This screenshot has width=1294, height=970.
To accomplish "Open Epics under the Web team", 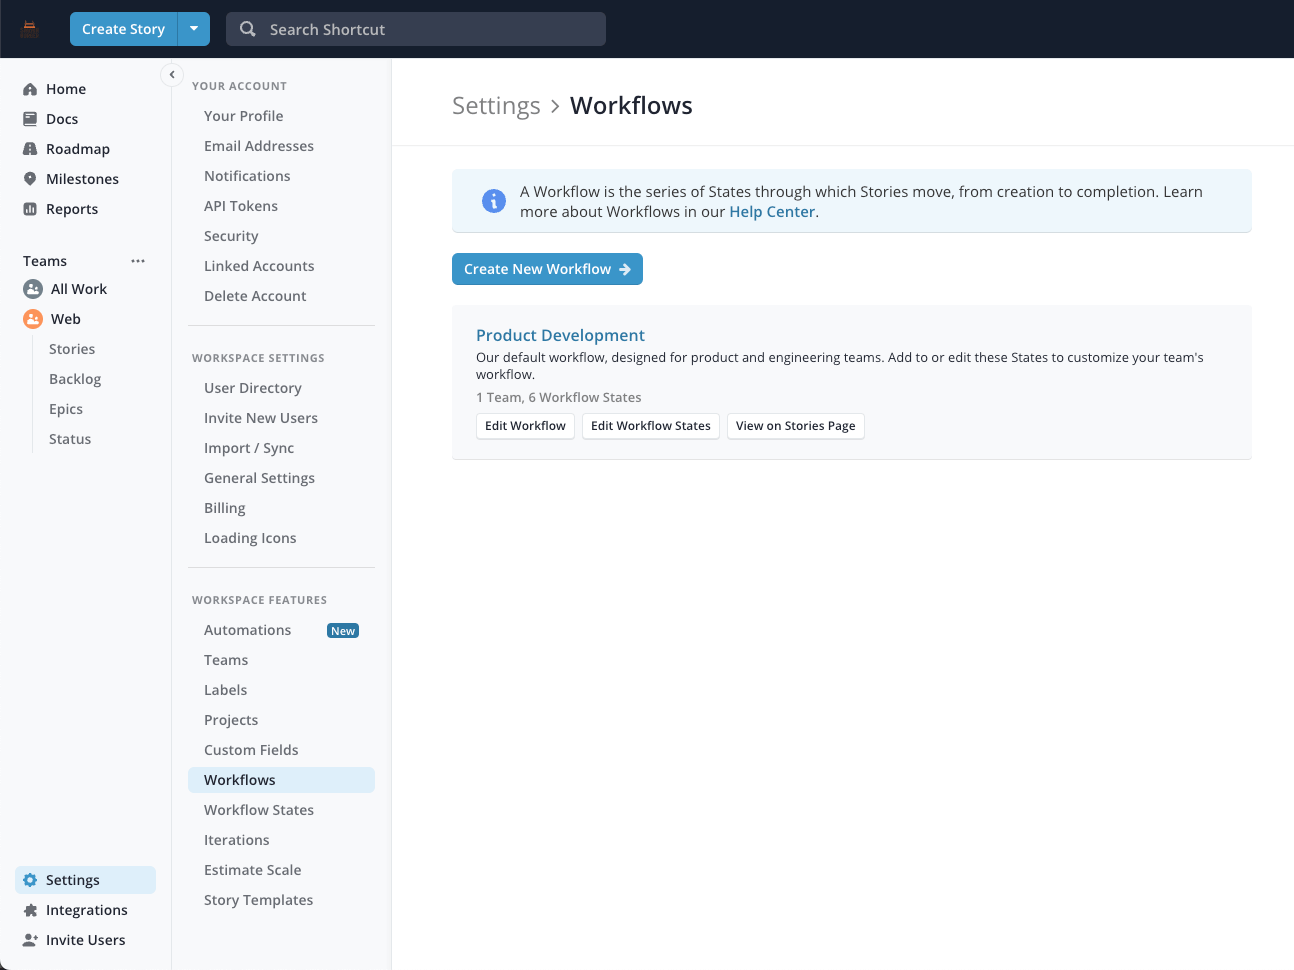I will [x=66, y=409].
